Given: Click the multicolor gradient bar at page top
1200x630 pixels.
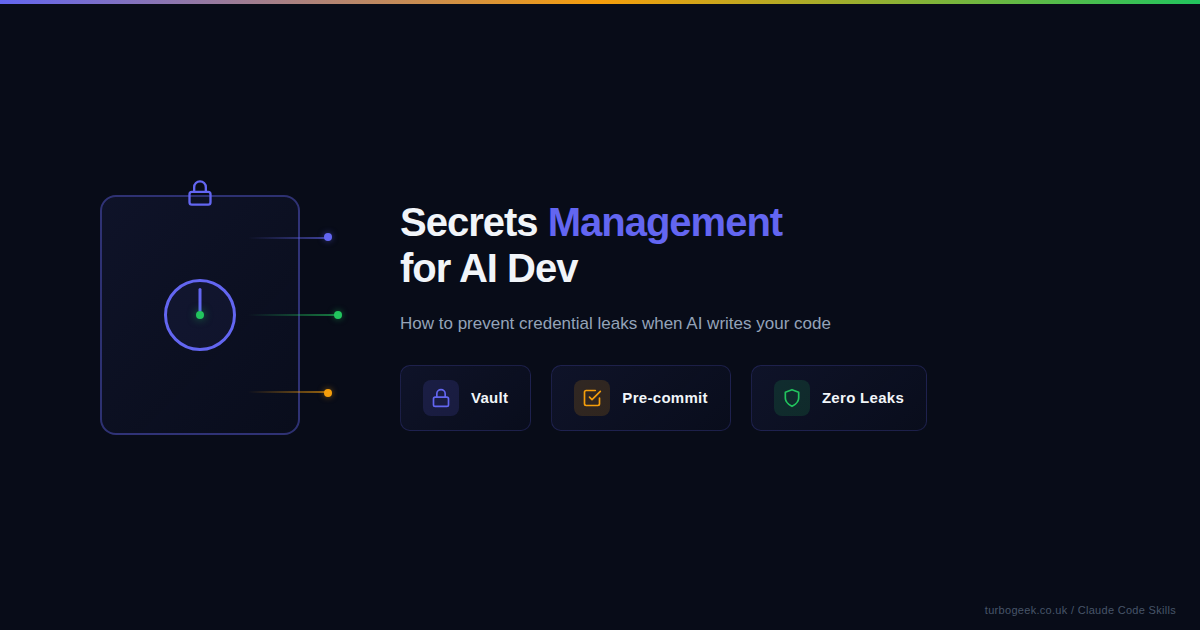Looking at the screenshot, I should [600, 2].
